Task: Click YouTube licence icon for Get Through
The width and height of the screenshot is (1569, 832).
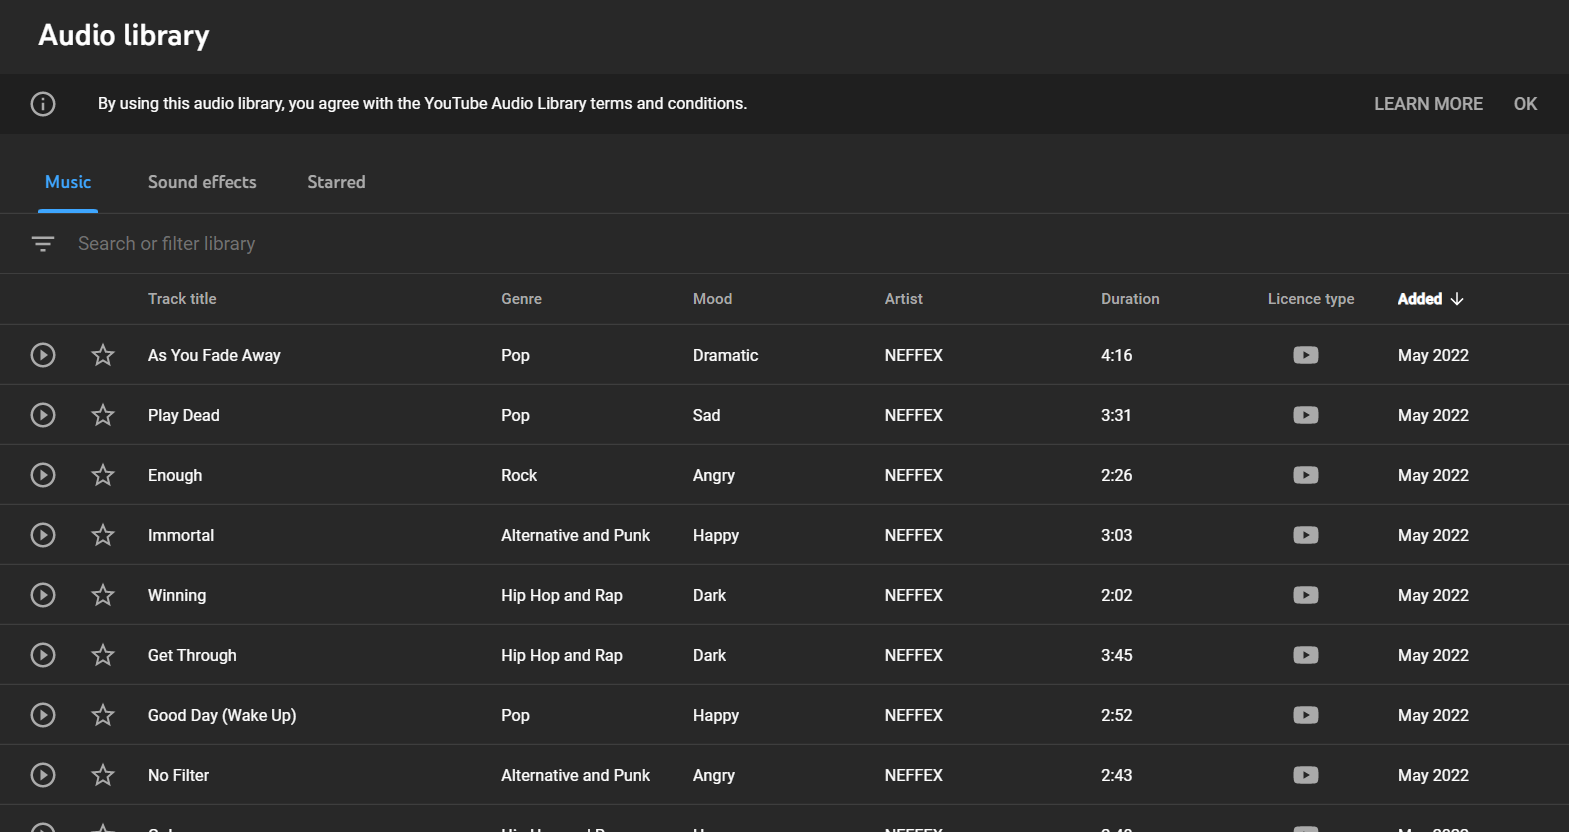Action: 1305,655
